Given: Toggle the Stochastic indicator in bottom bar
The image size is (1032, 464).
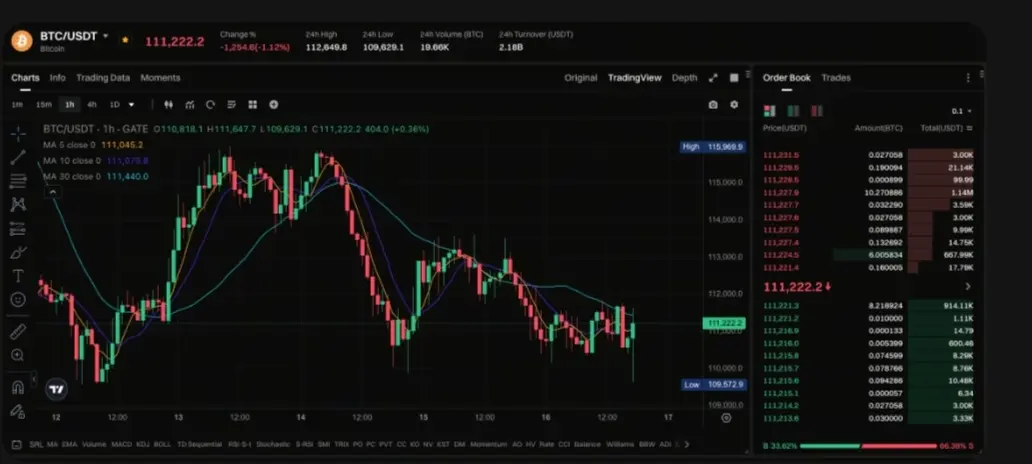Looking at the screenshot, I should click(x=273, y=444).
